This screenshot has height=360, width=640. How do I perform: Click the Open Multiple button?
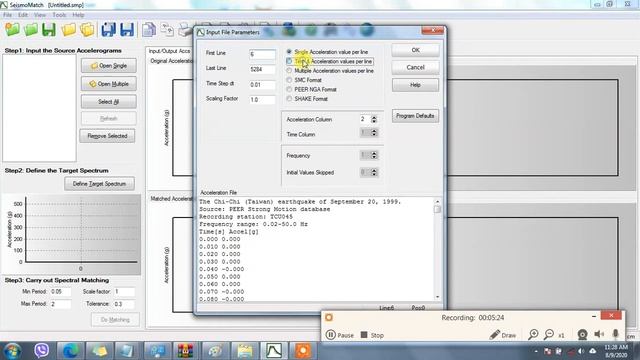109,84
